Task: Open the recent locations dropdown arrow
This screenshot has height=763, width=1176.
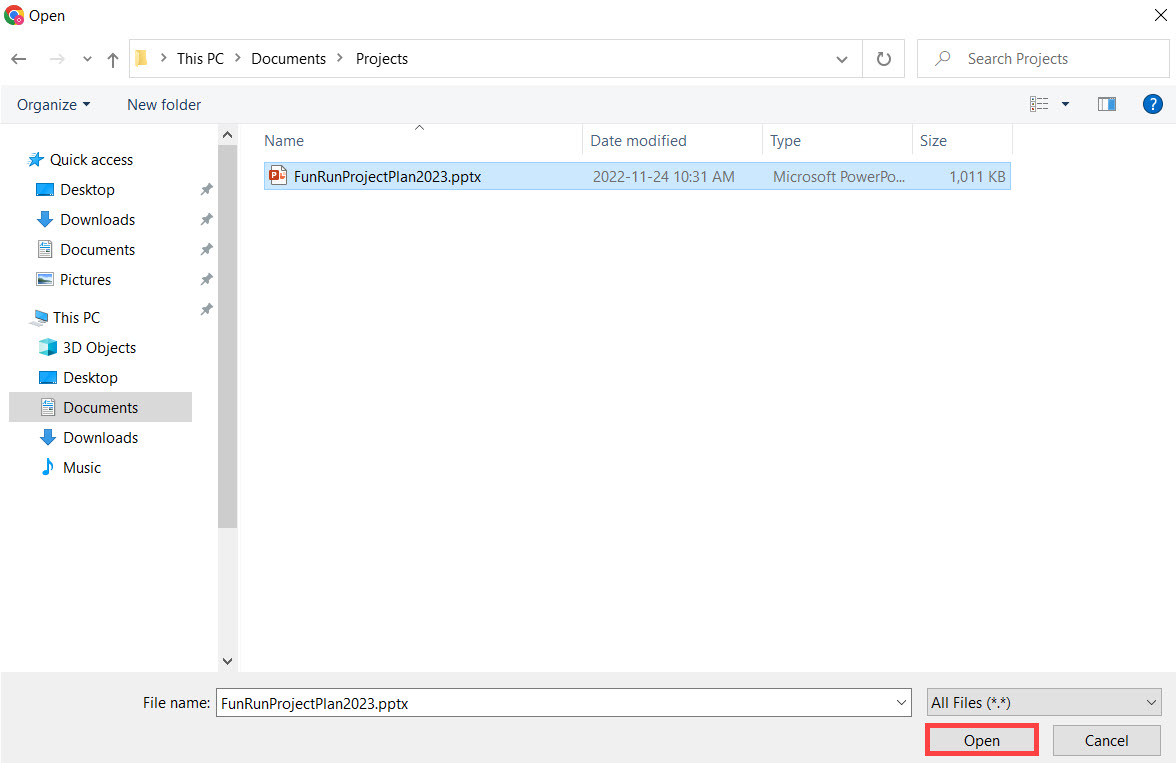Action: click(87, 59)
